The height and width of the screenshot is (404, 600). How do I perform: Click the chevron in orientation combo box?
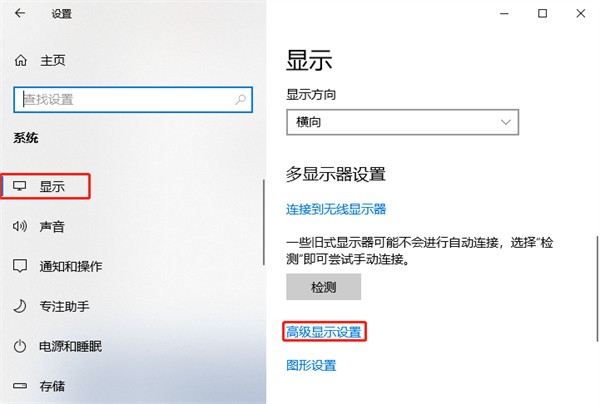click(506, 122)
